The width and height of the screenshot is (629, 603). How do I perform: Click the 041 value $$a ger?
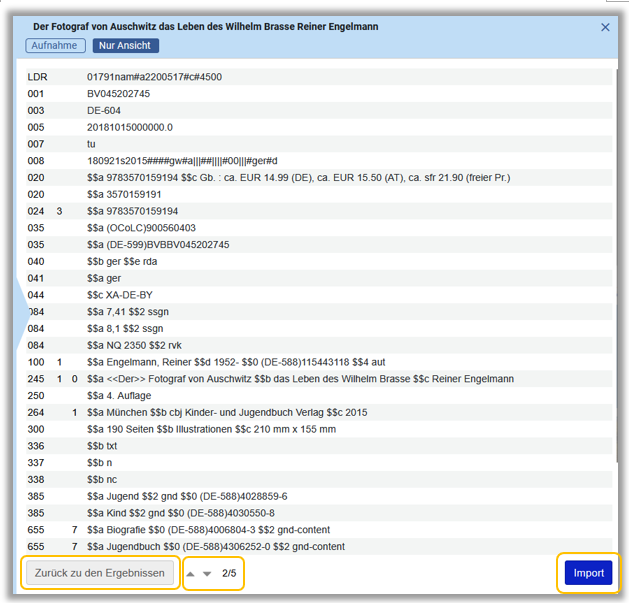(x=104, y=278)
